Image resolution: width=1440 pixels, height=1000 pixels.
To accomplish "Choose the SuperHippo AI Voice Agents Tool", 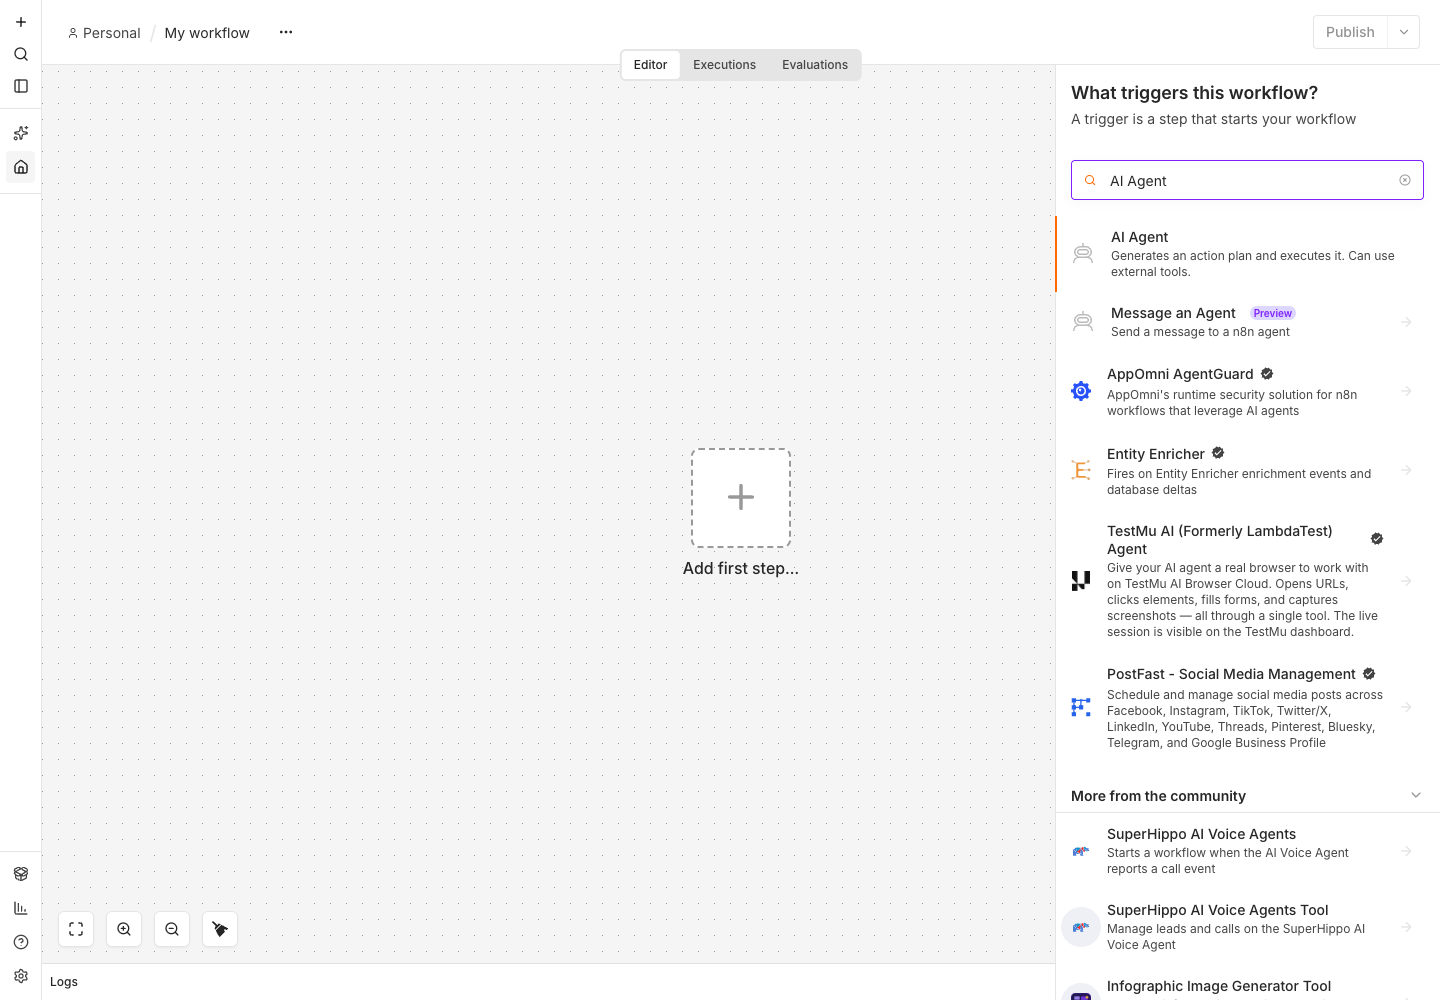I will [x=1247, y=927].
